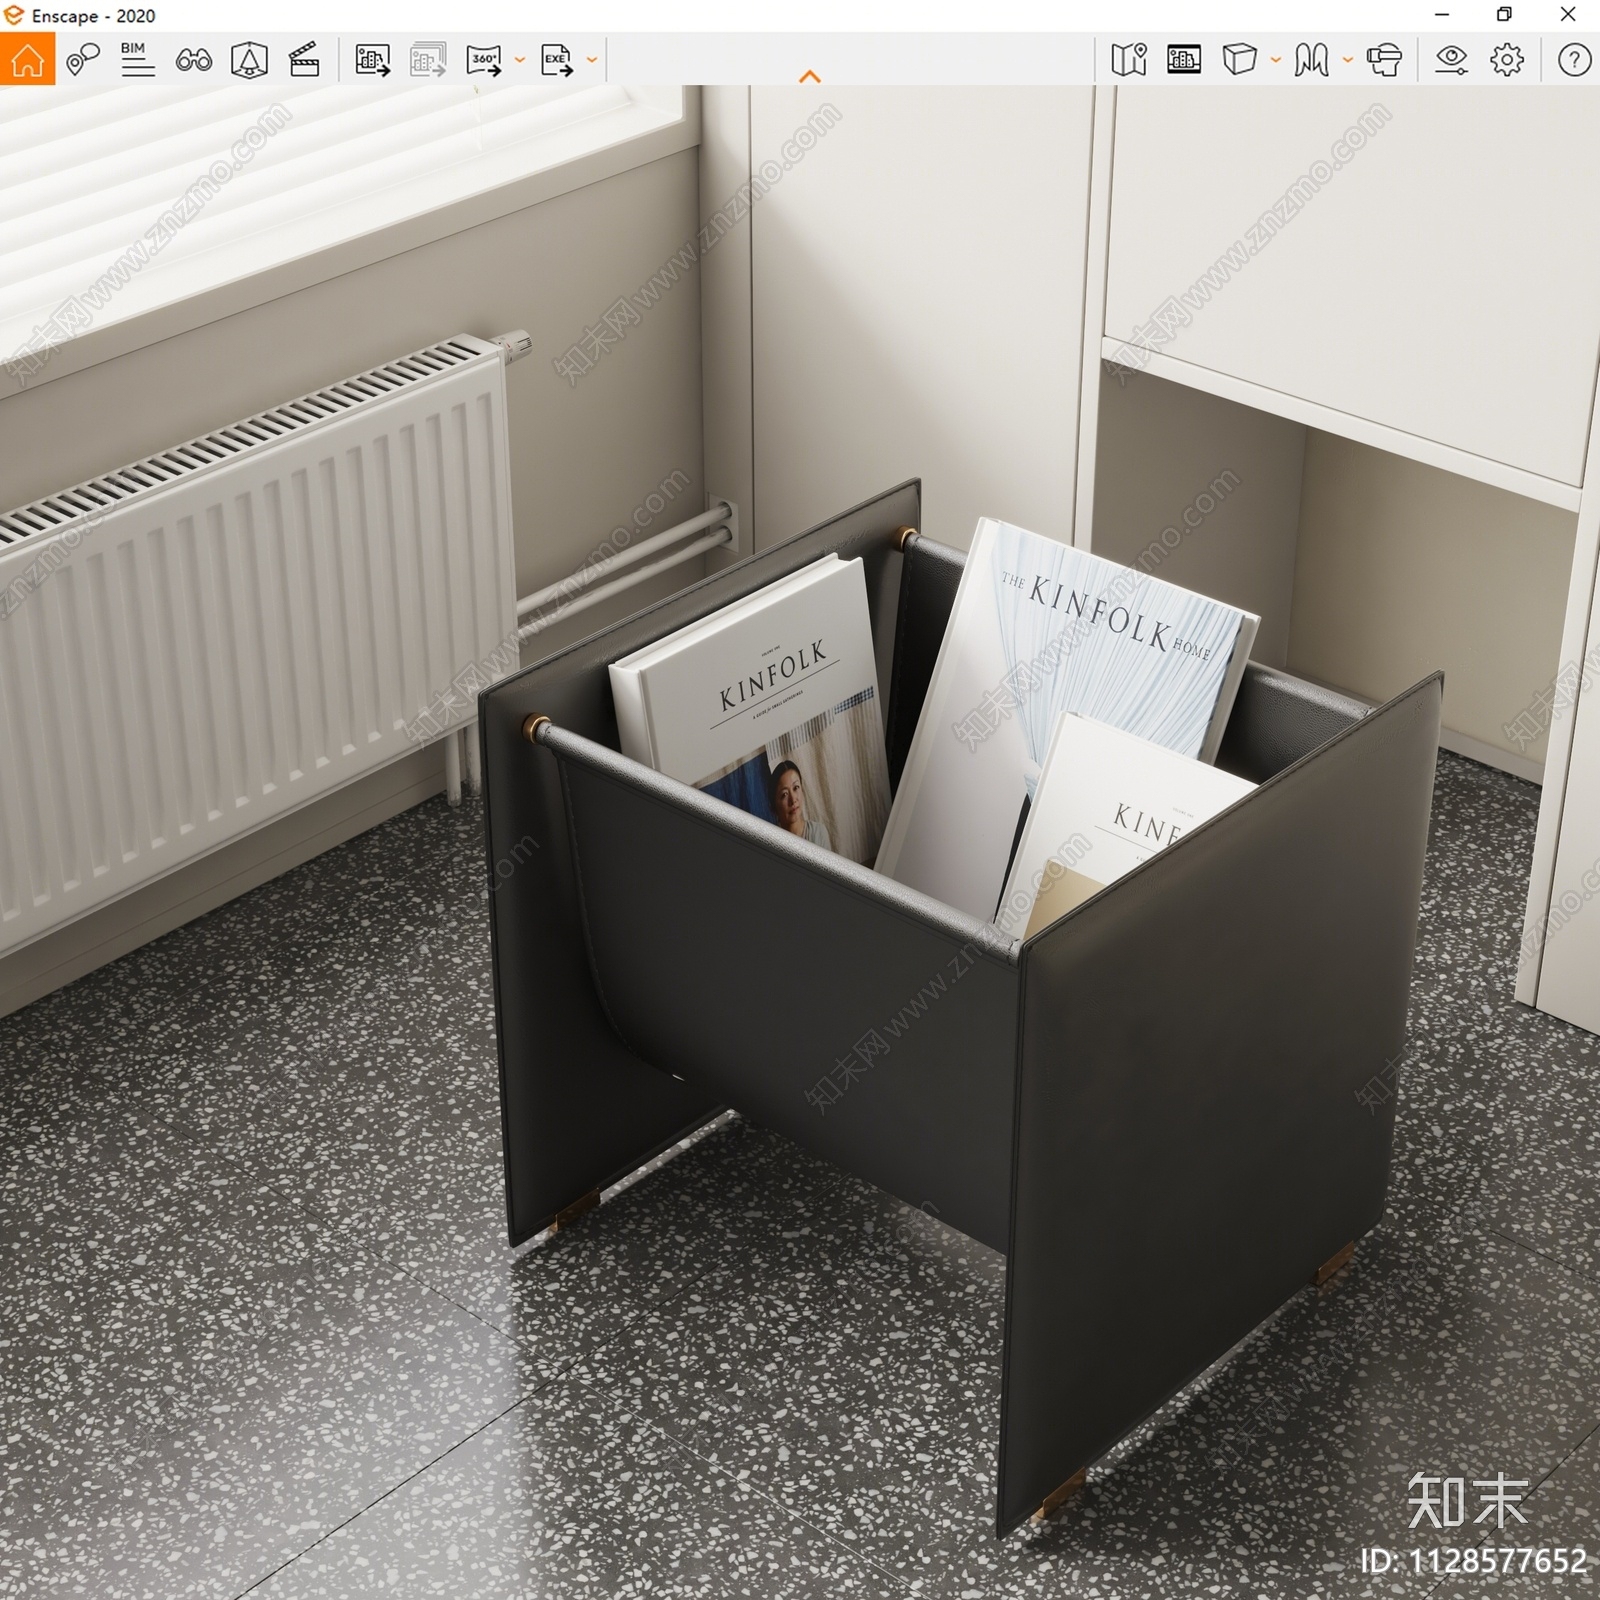1600x1600 pixels.
Task: Toggle Safe Frame perspective icon
Action: pyautogui.click(x=249, y=60)
